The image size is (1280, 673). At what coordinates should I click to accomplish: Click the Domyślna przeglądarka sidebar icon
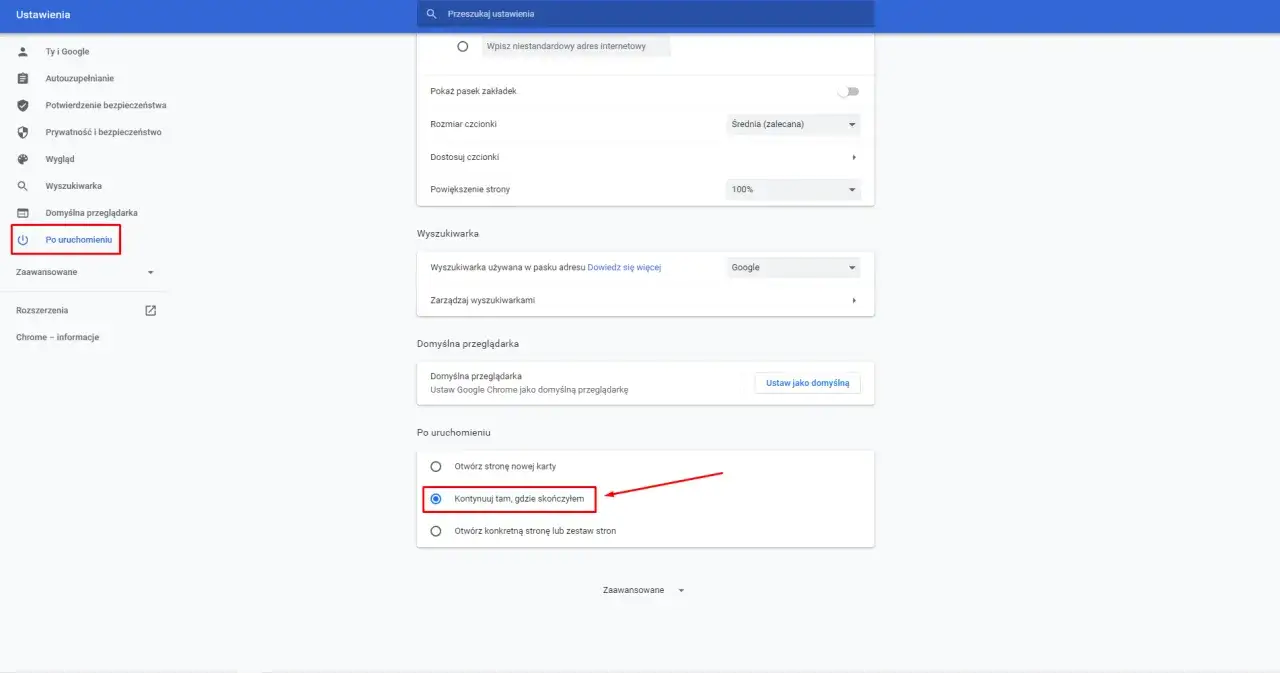(x=22, y=212)
